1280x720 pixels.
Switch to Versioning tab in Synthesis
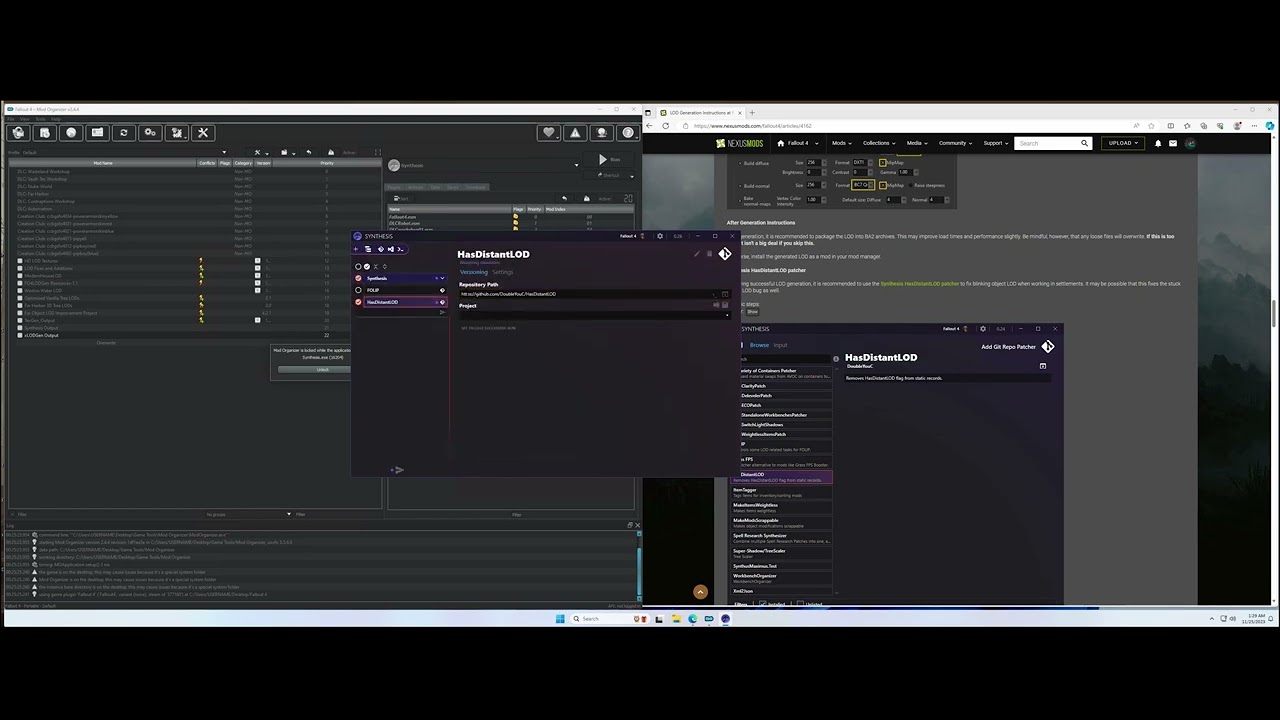(473, 272)
